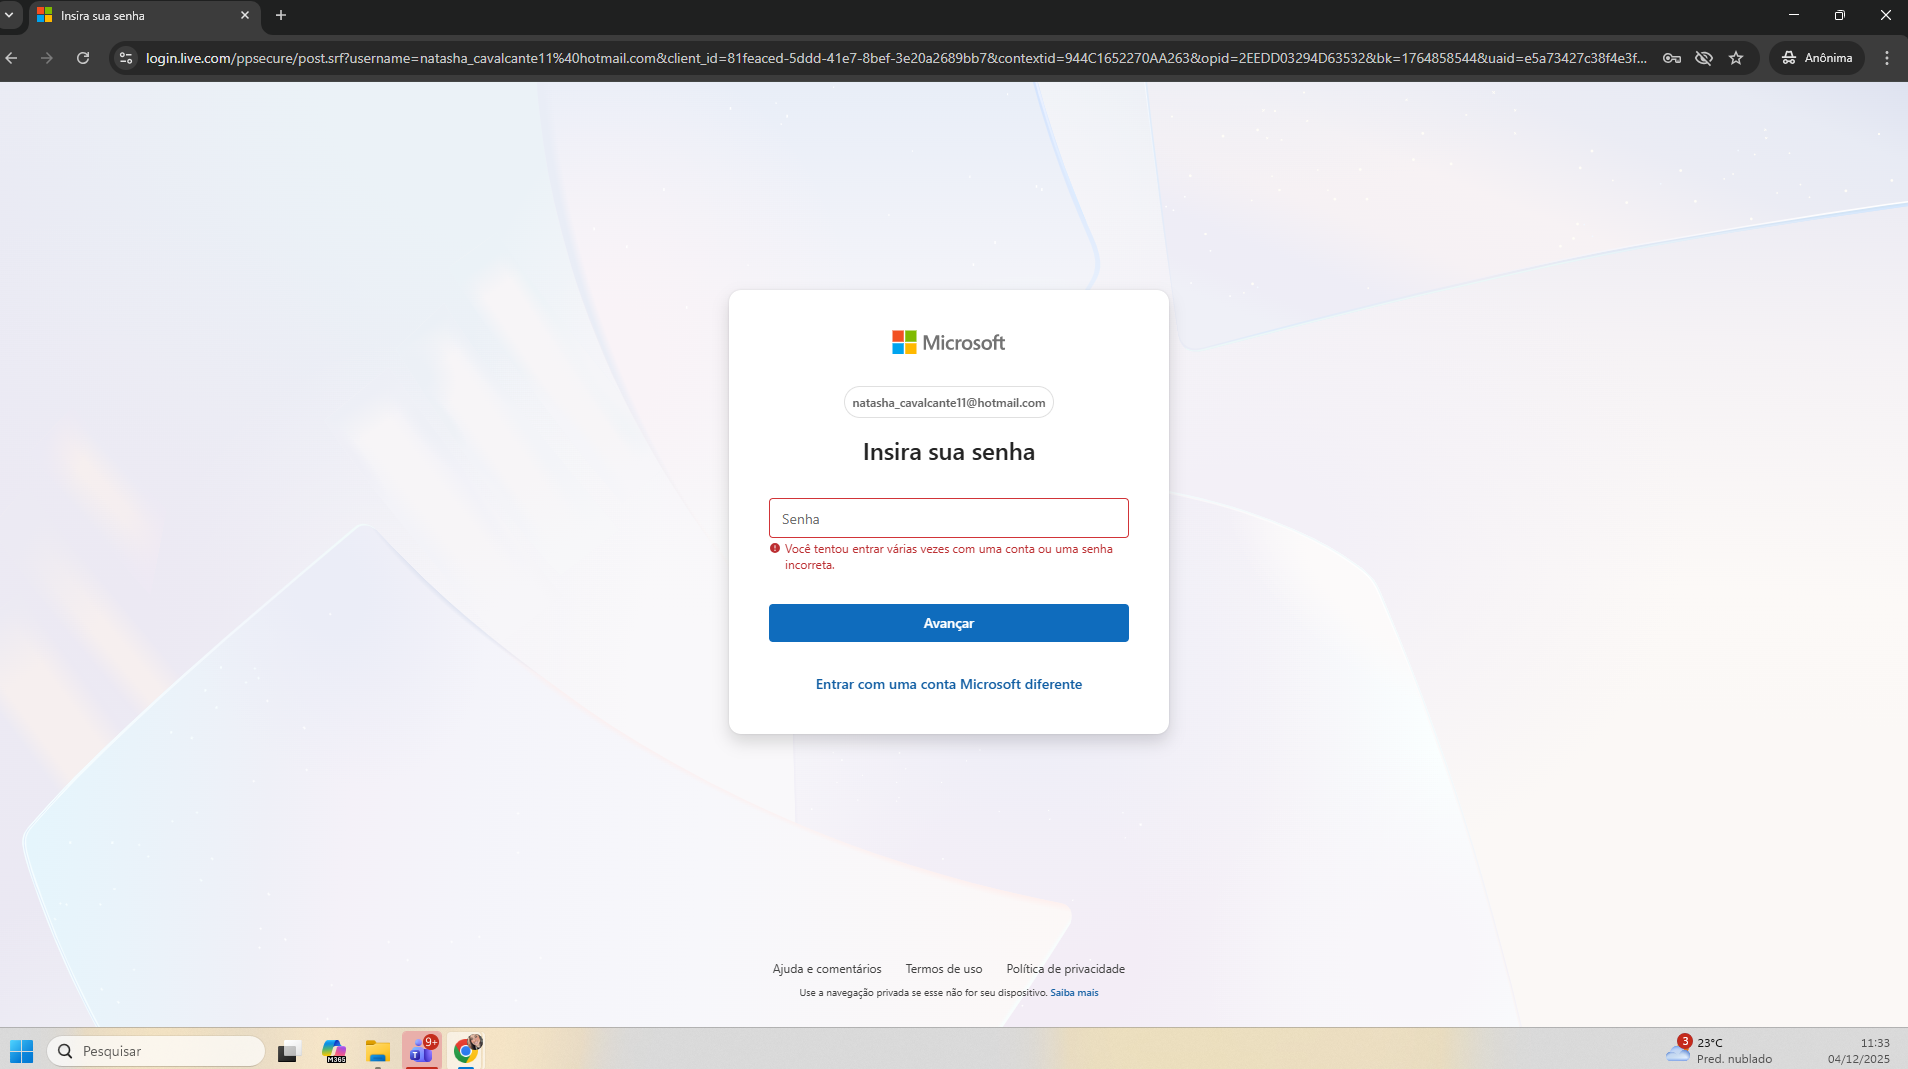
Task: Click the third-party cookies blocked eye icon
Action: click(1704, 58)
